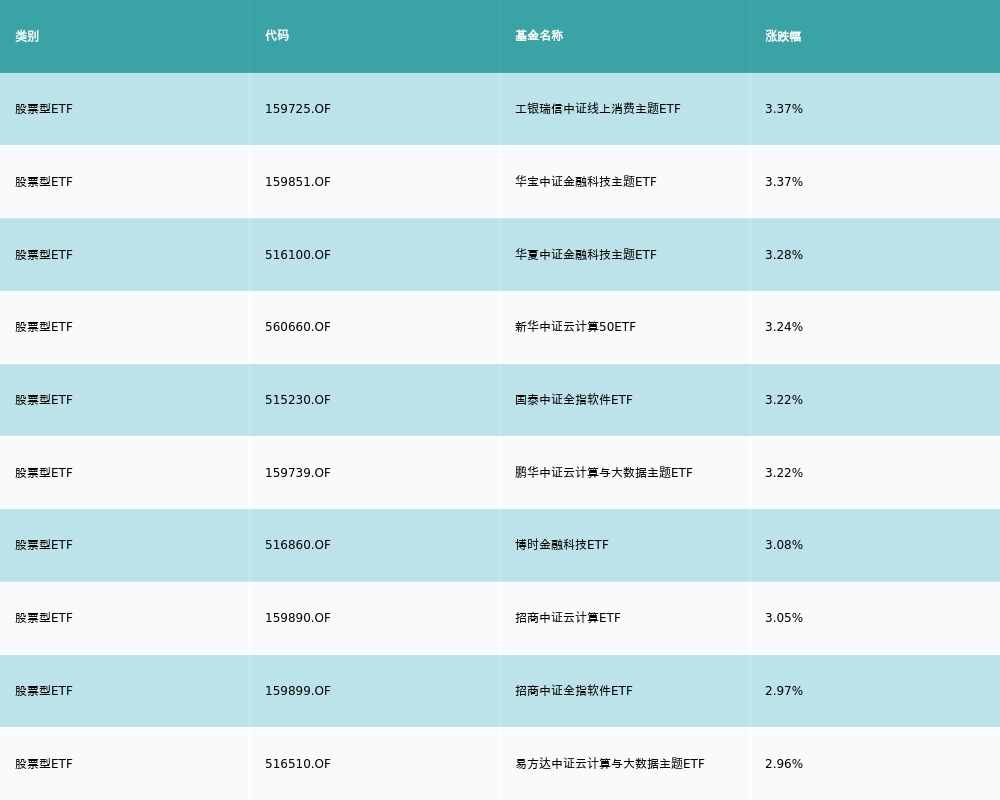This screenshot has width=1000, height=800.
Task: Click 股票型ETF in the 560660.OF row
Action: coord(44,327)
